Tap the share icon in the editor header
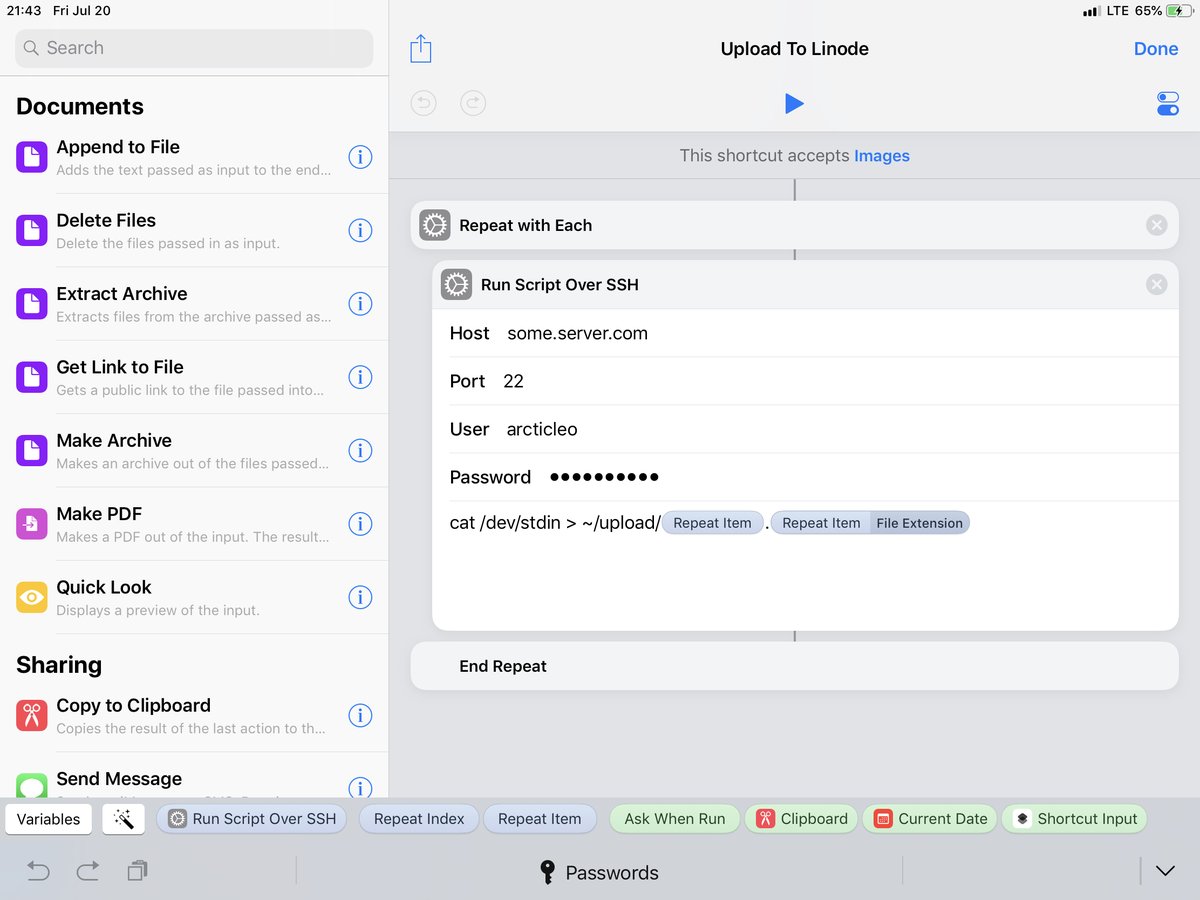Screen dimensions: 1200x900 tap(421, 49)
